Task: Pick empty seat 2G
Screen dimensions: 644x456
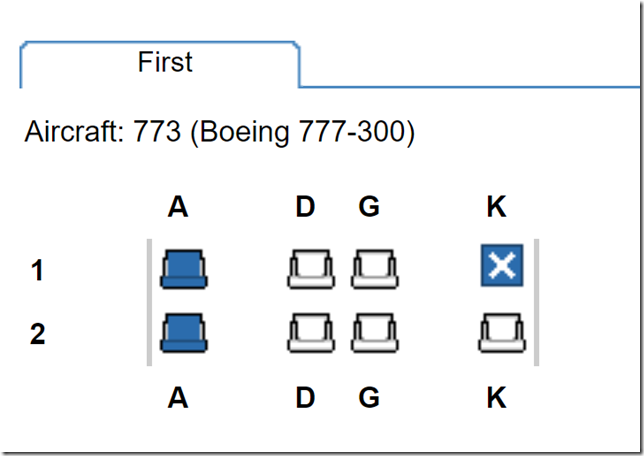Action: (x=375, y=333)
